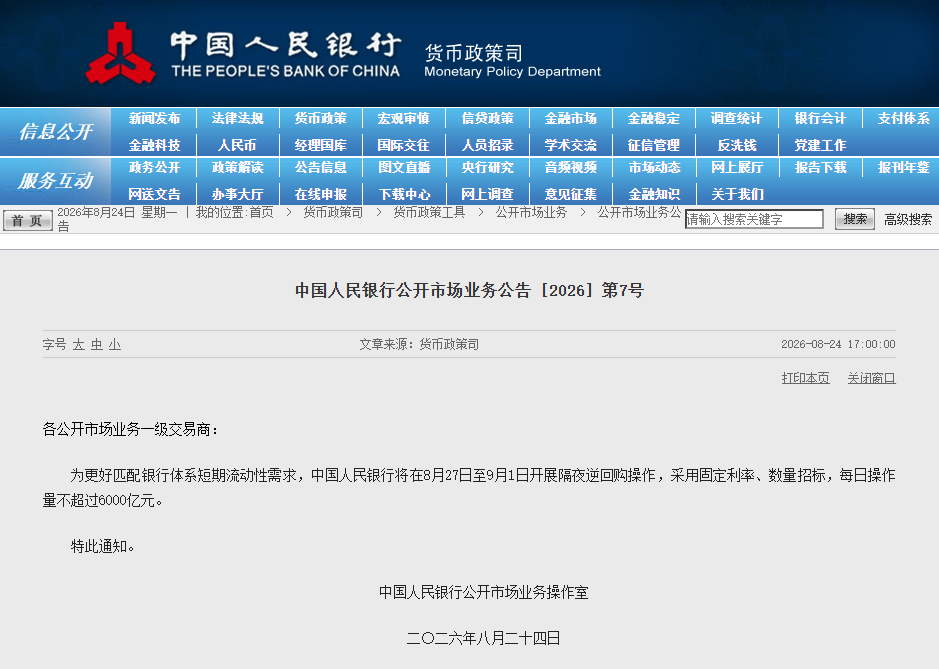Set font size to 小
Screen dimensions: 939x669
(114, 344)
